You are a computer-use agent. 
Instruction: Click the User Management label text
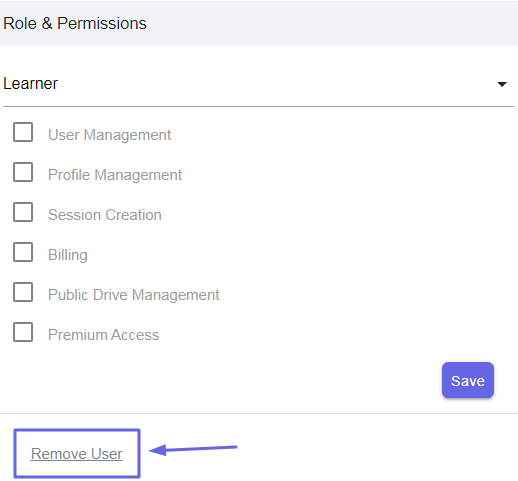(109, 135)
